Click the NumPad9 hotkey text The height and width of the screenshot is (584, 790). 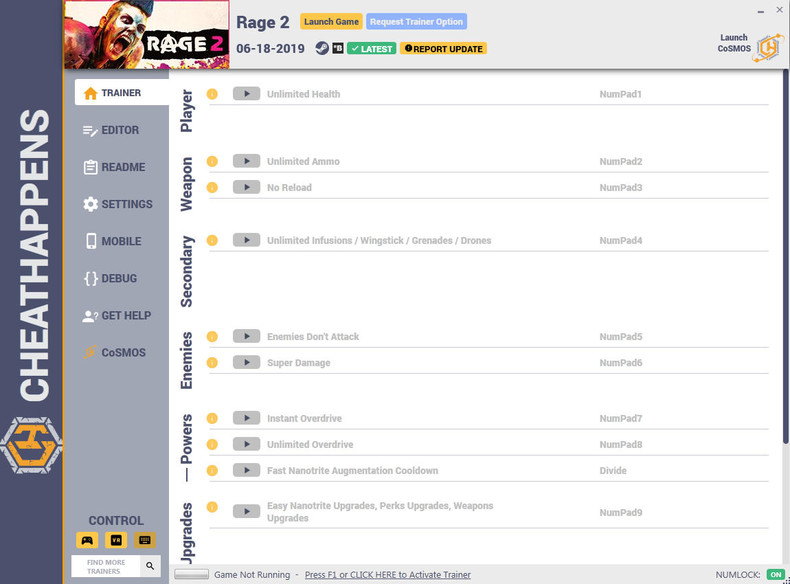621,512
